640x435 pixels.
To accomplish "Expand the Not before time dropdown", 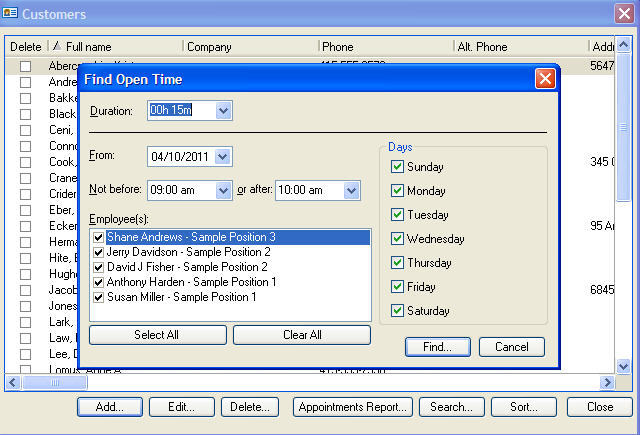I will (223, 191).
